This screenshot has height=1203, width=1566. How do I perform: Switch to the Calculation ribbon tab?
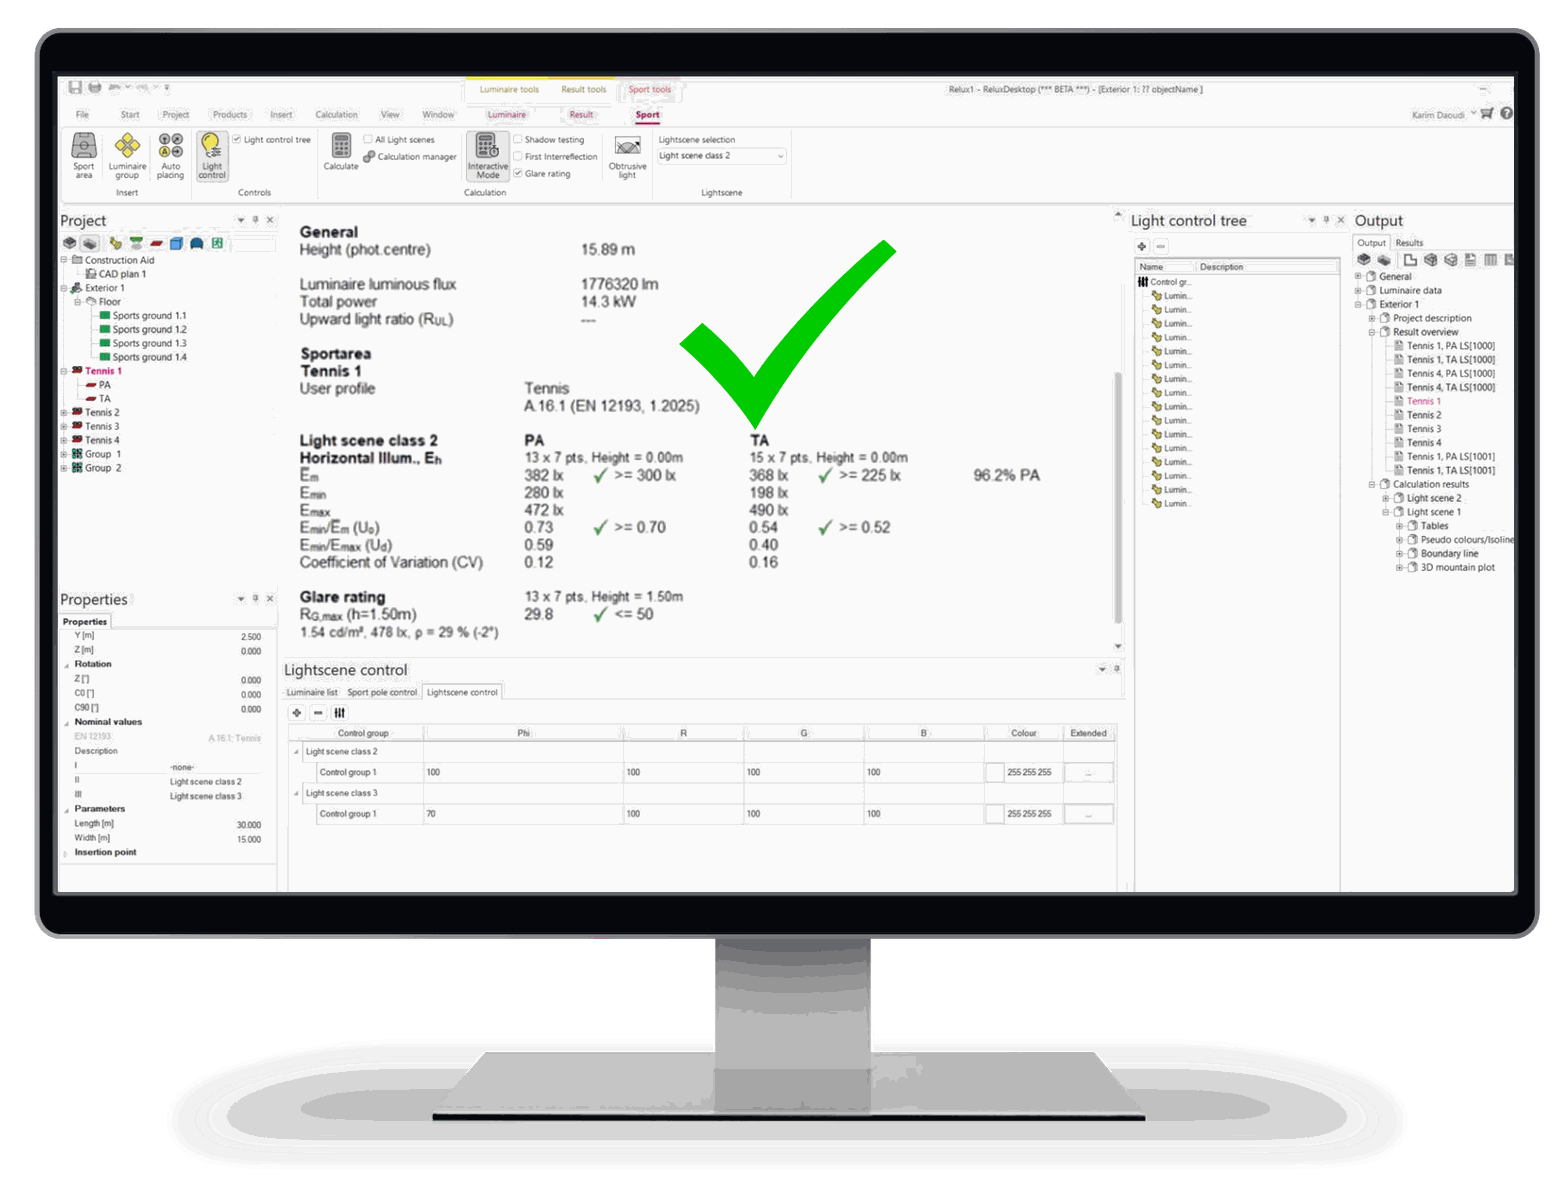pyautogui.click(x=336, y=115)
